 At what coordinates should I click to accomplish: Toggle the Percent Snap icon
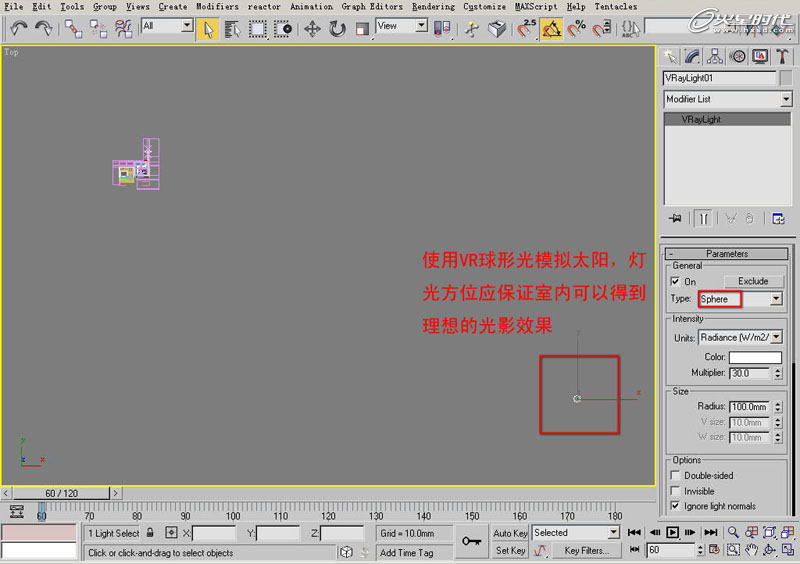tap(577, 29)
